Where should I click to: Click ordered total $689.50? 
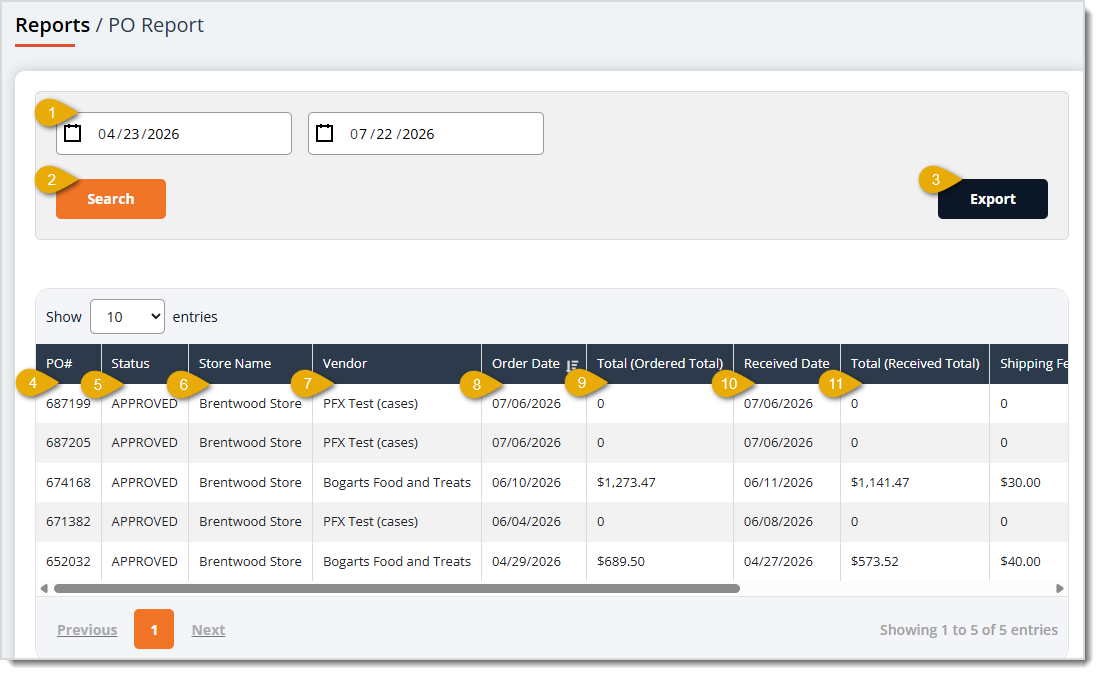621,561
